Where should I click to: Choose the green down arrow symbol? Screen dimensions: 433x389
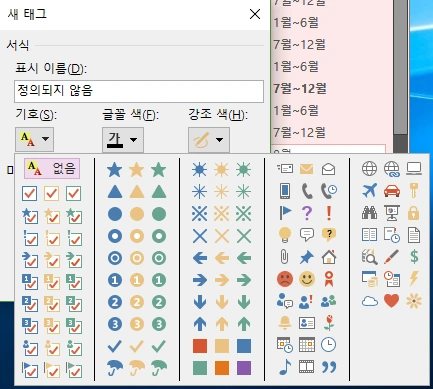click(244, 302)
